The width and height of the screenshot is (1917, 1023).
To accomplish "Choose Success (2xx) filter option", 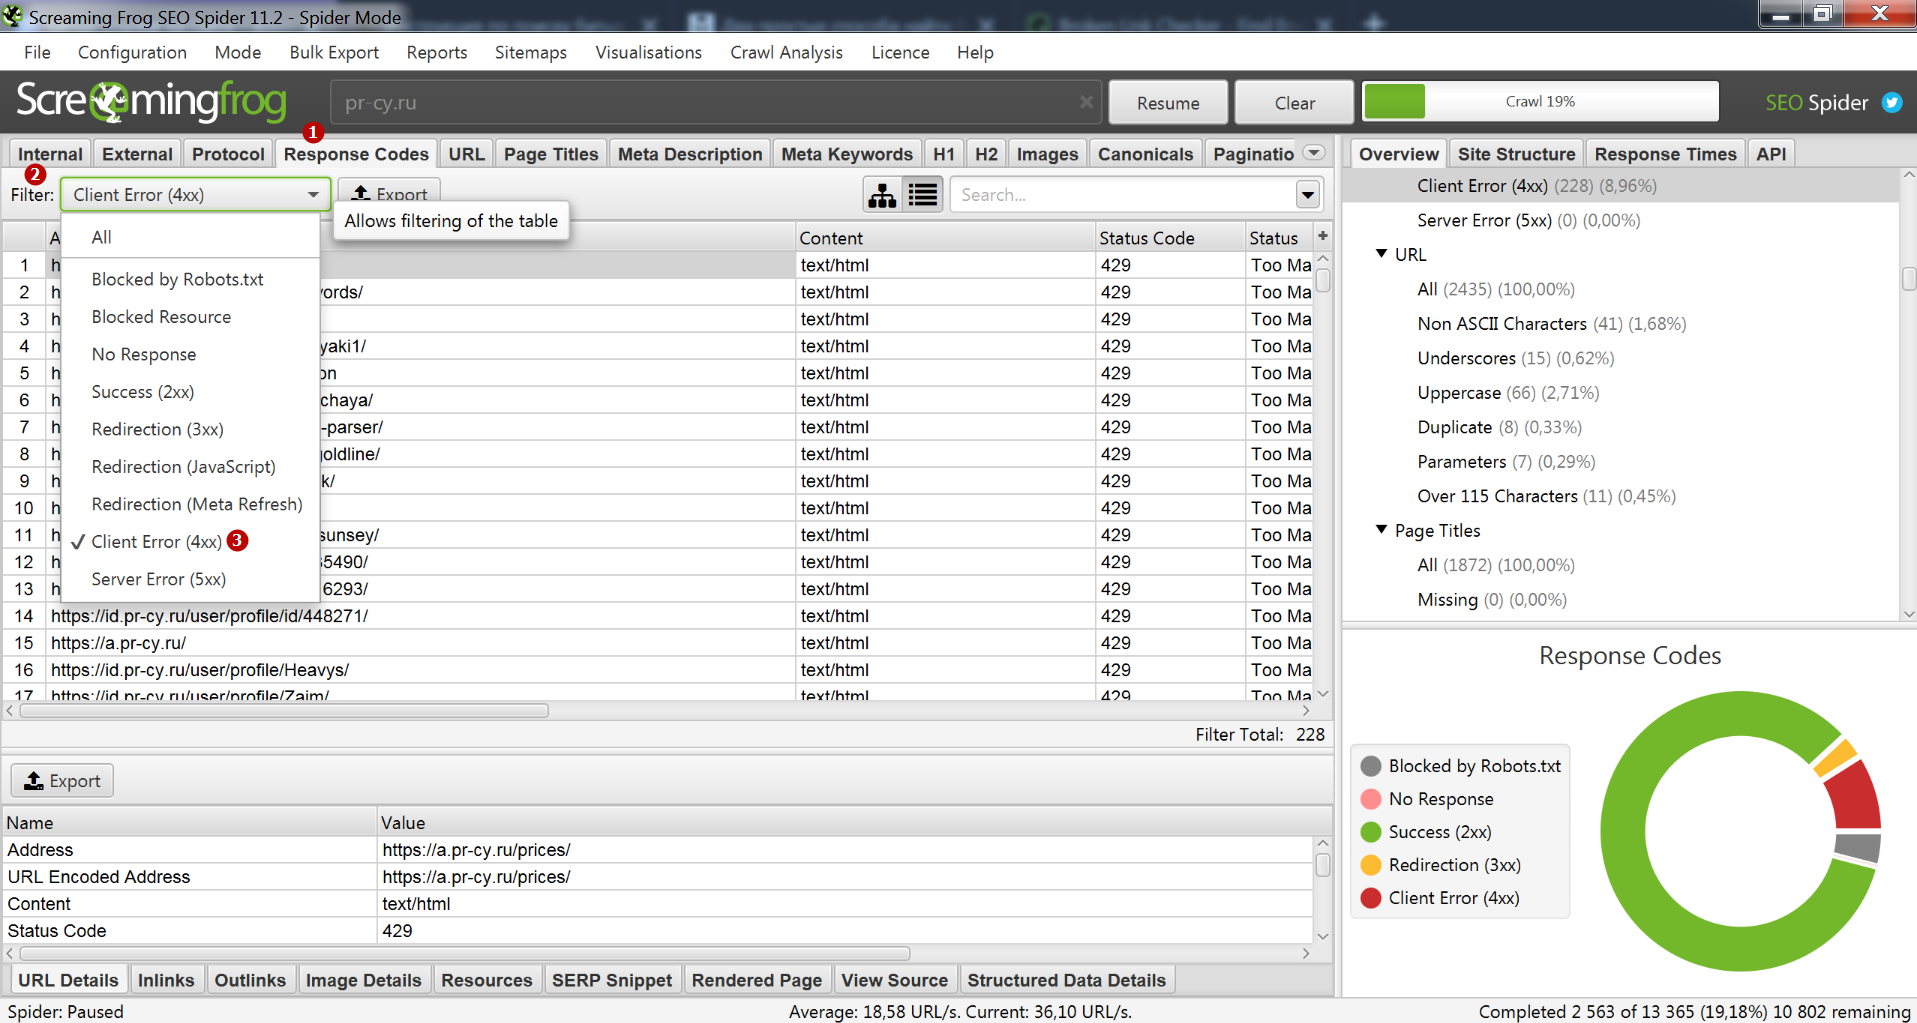I will click(x=143, y=392).
